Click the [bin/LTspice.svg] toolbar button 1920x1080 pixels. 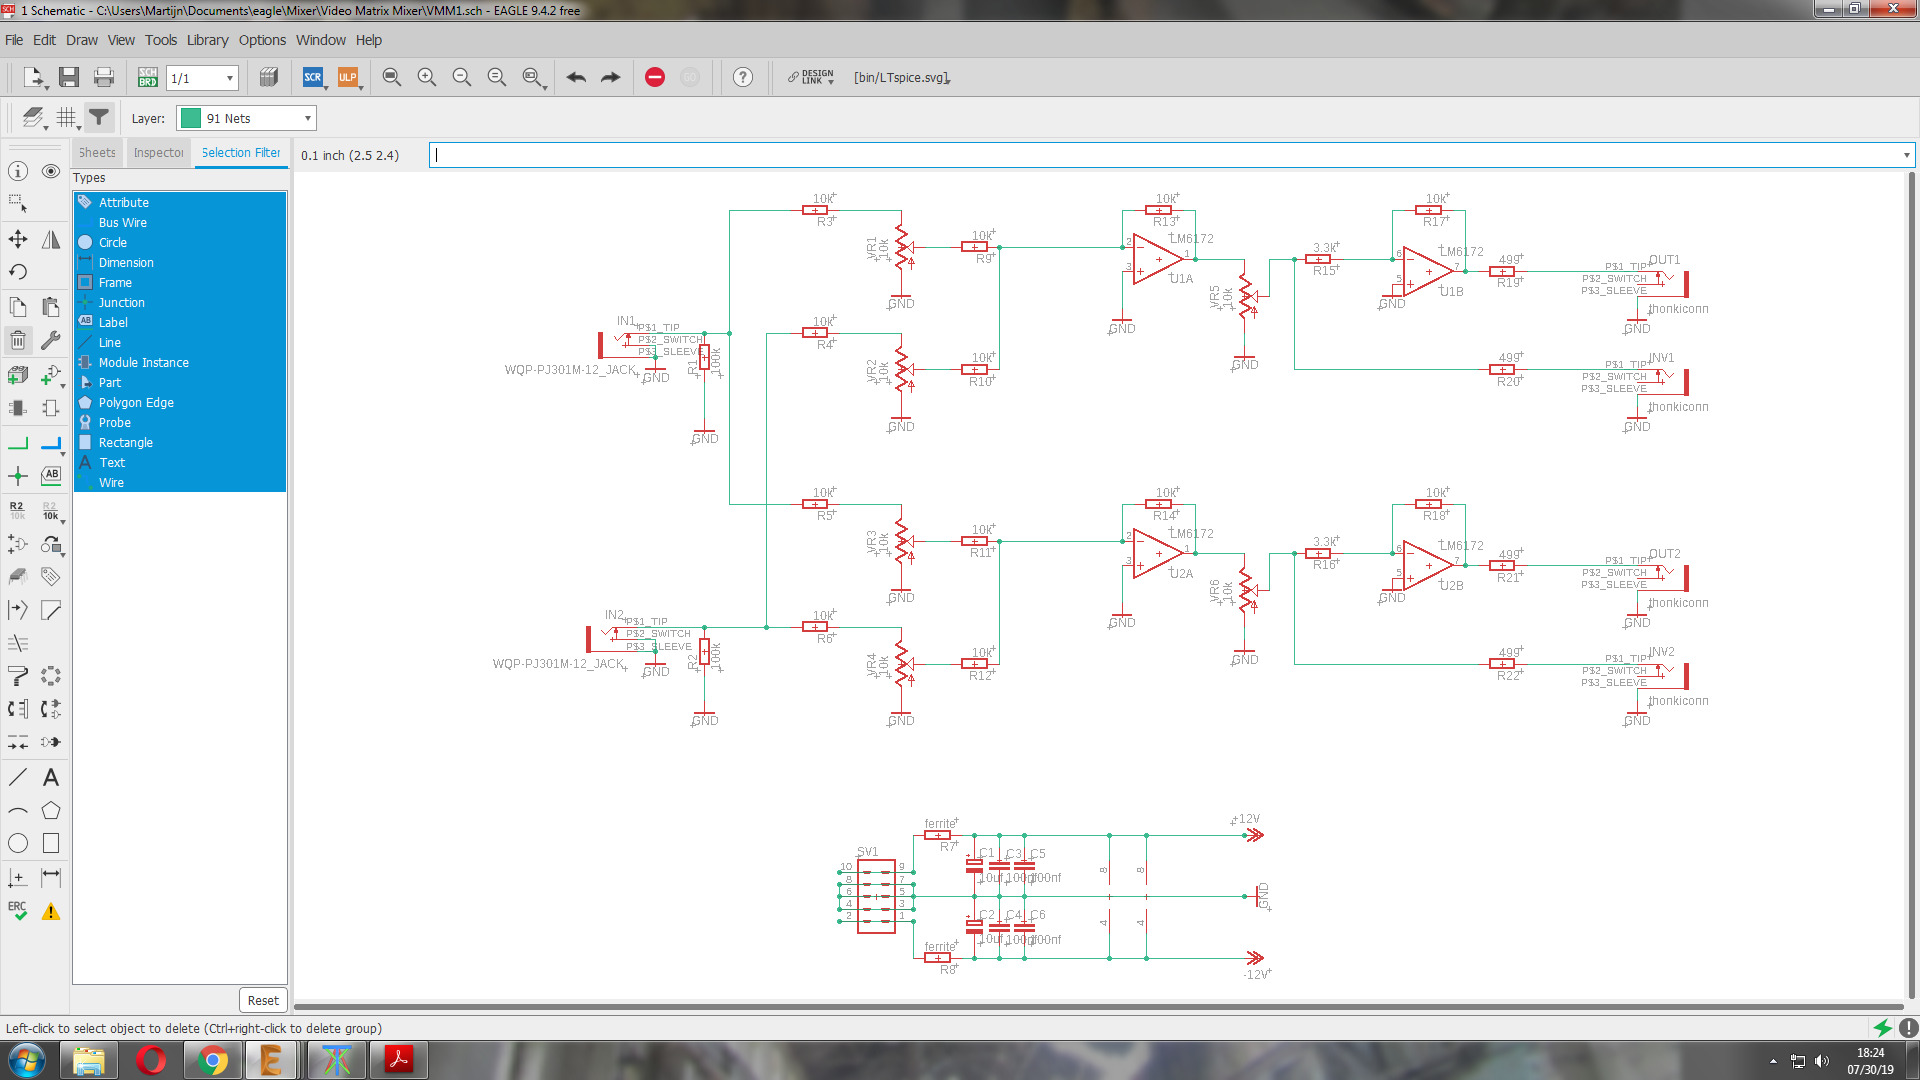coord(901,77)
